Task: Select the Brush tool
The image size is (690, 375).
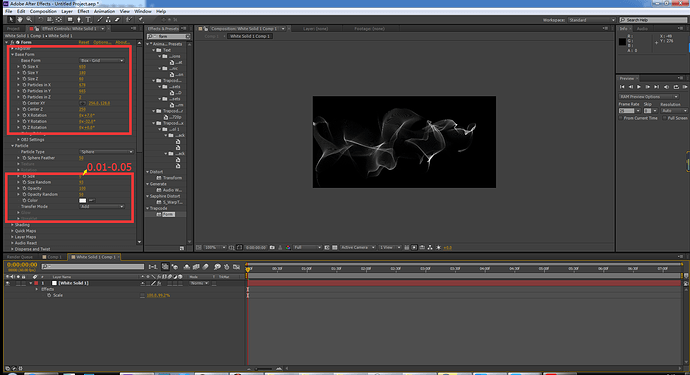Action: click(x=99, y=19)
